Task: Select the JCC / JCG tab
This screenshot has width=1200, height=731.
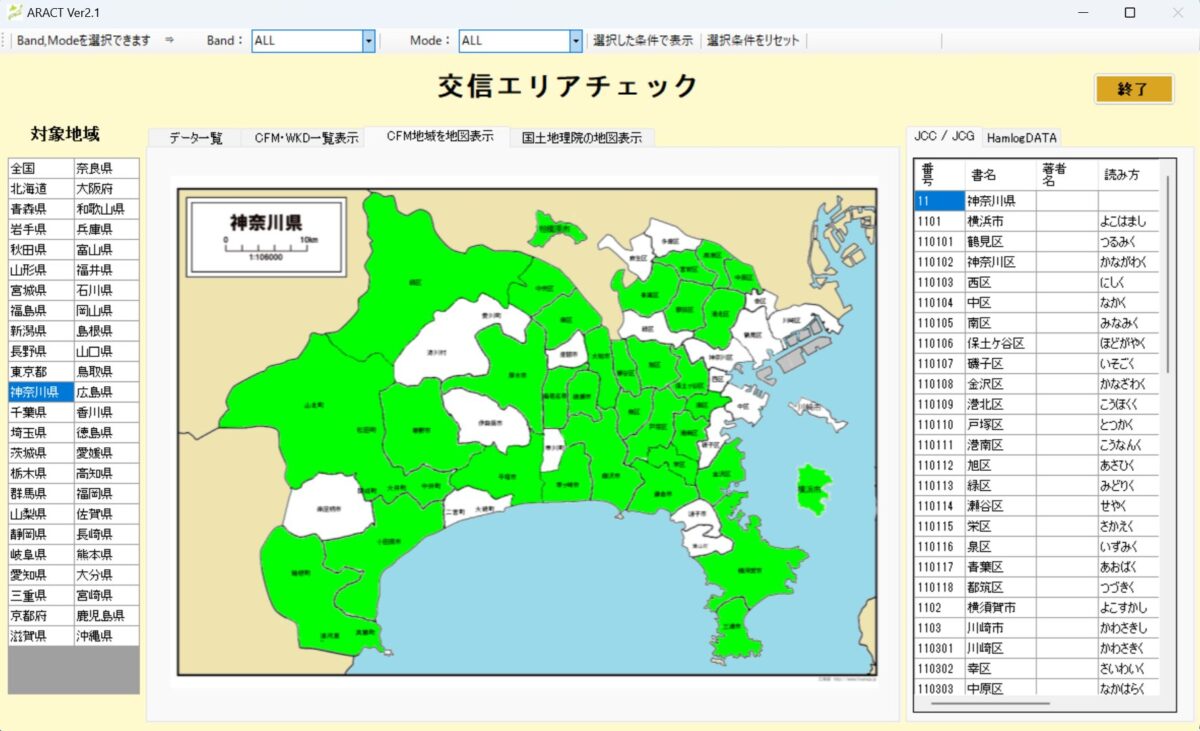Action: [x=943, y=136]
